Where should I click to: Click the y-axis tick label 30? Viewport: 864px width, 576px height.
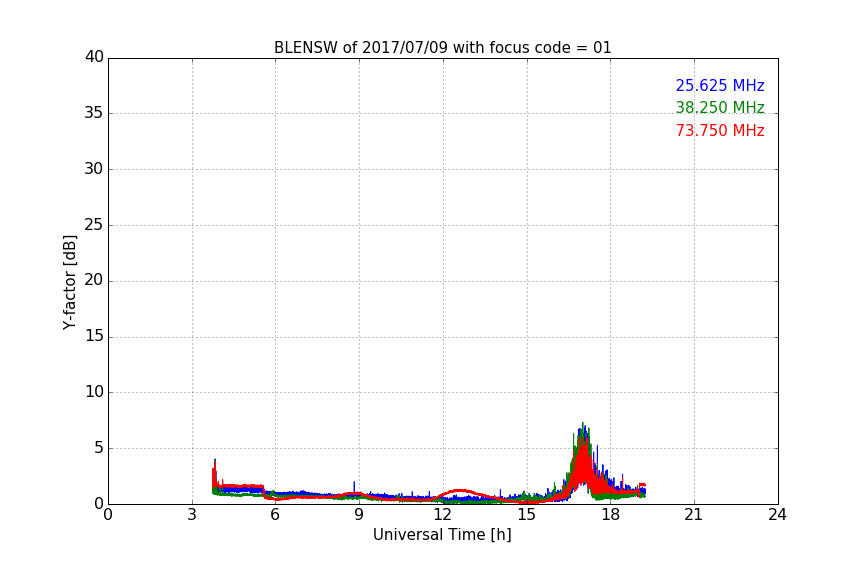pyautogui.click(x=94, y=169)
